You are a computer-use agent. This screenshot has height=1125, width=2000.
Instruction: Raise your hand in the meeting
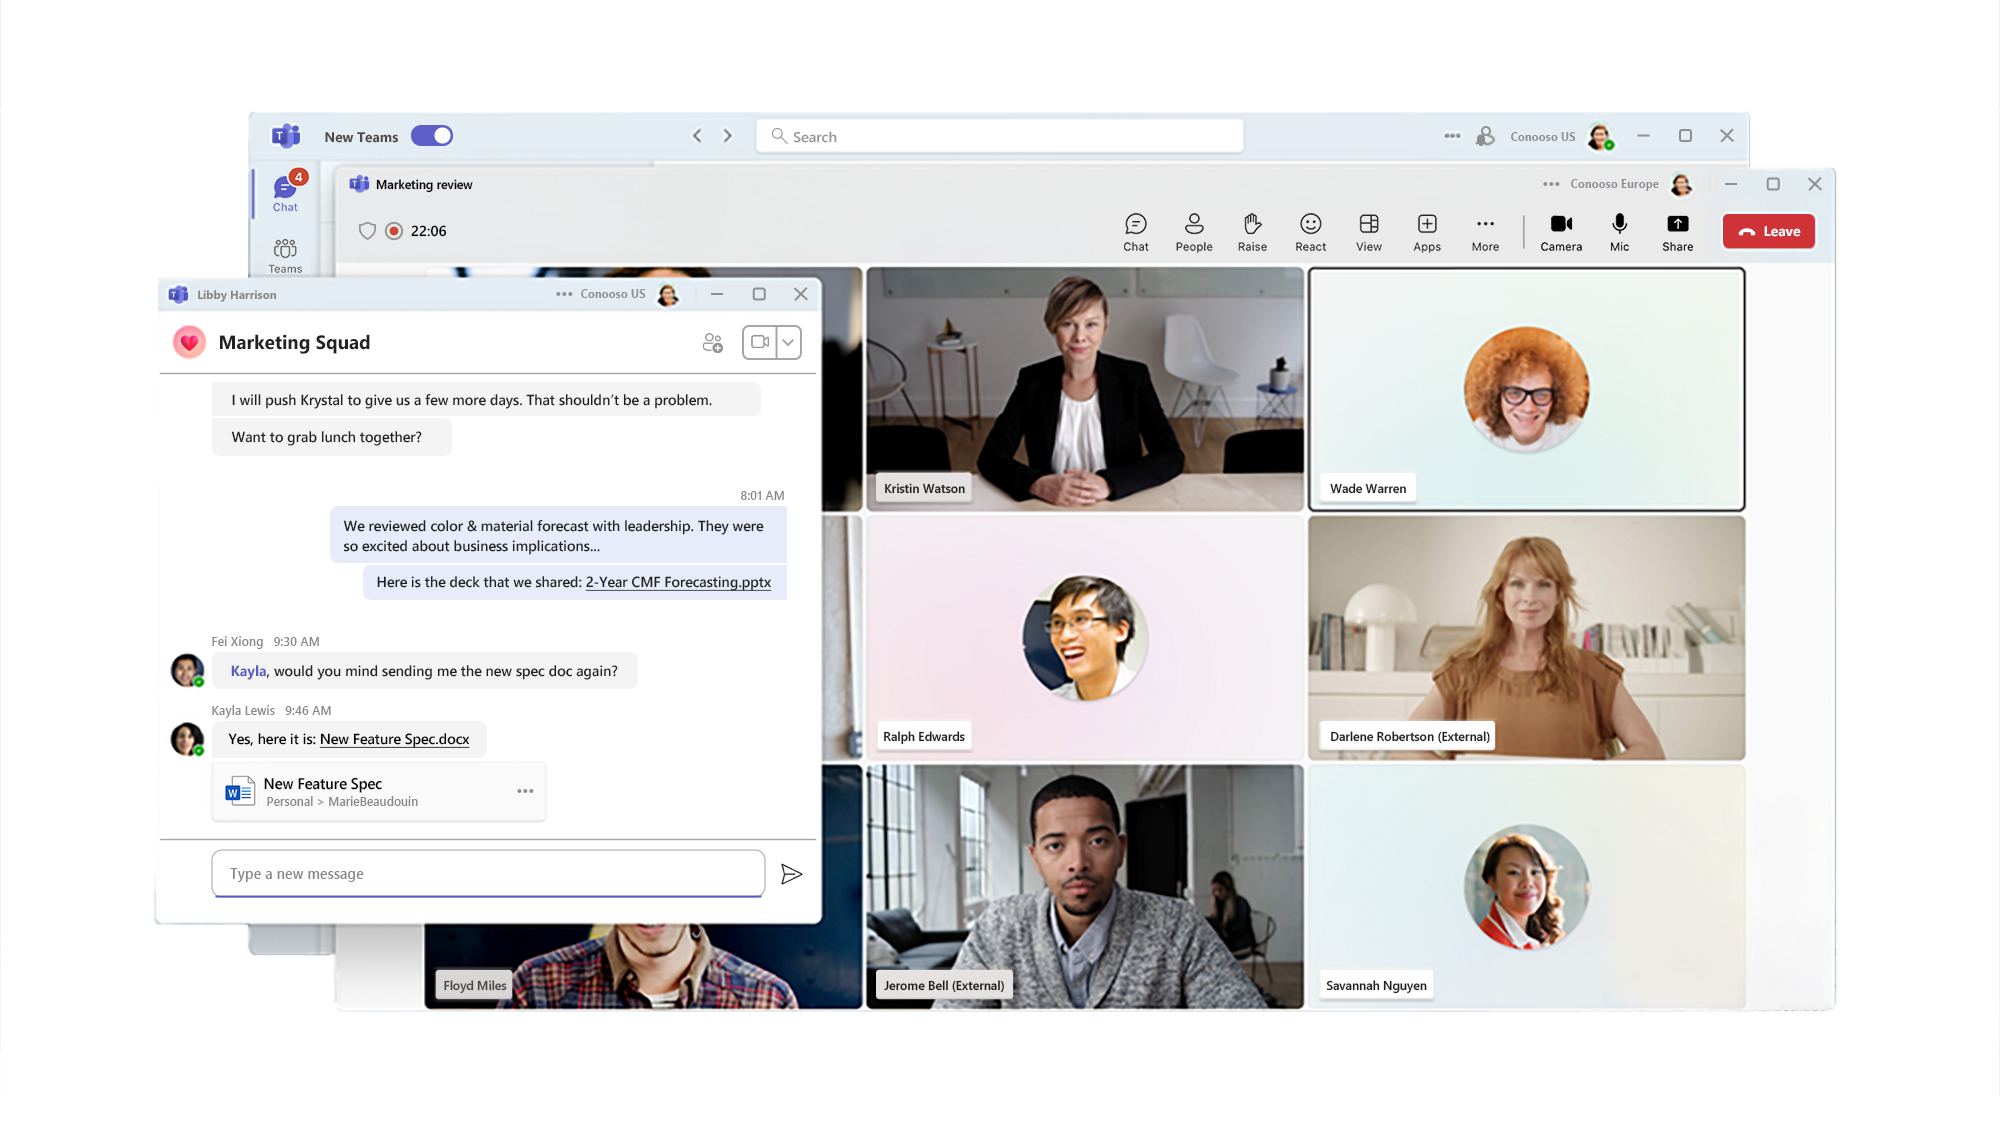(1251, 231)
